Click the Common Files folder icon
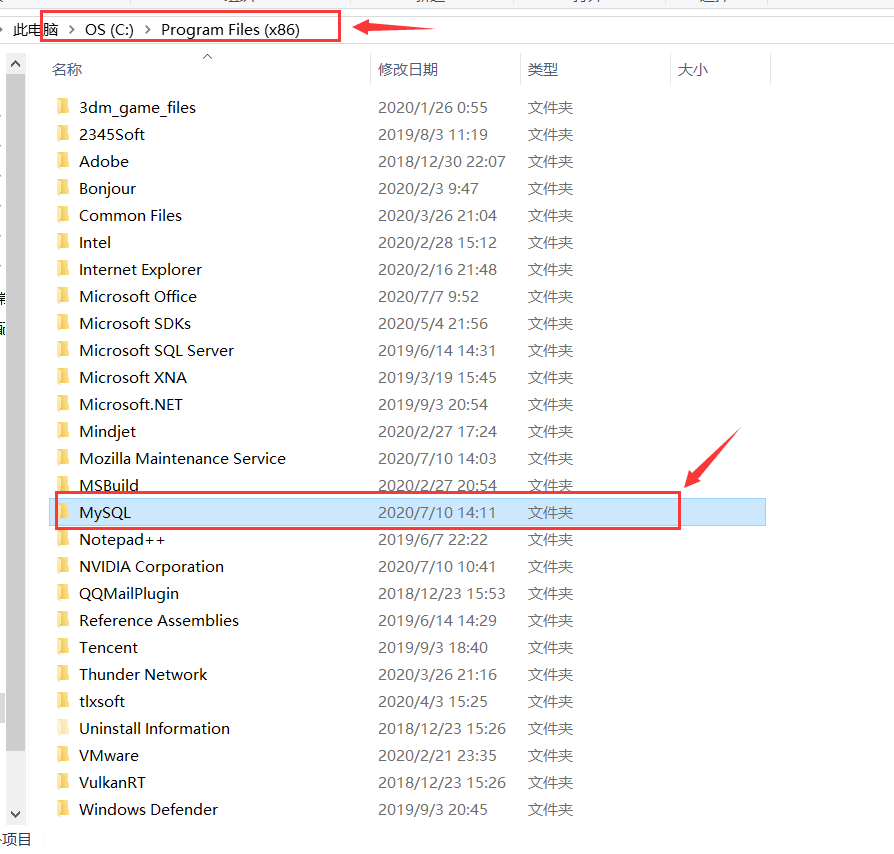The height and width of the screenshot is (854, 894). click(63, 214)
